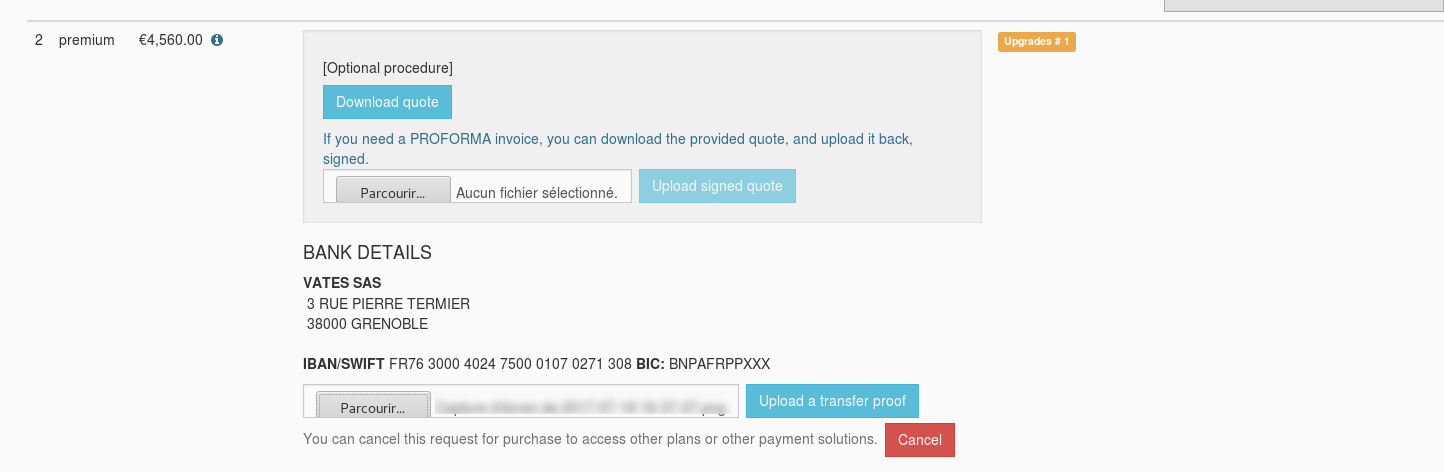The height and width of the screenshot is (472, 1444).
Task: Click the [Optional procedure] label
Action: coord(388,68)
